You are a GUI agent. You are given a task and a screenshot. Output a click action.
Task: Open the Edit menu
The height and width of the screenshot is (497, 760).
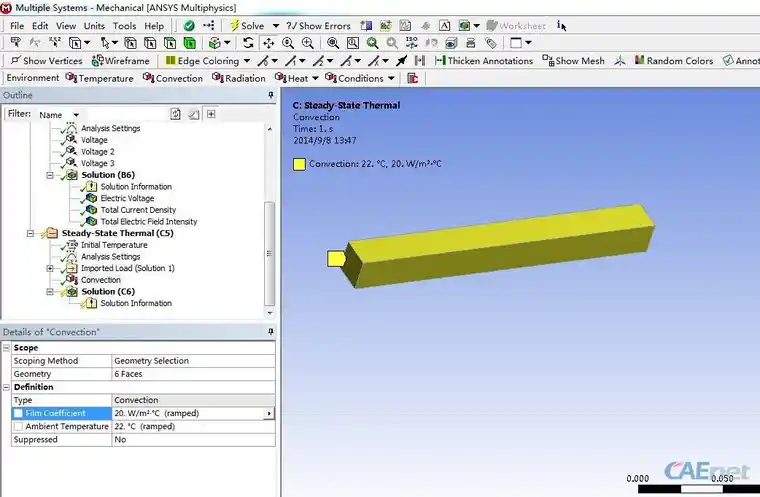40,26
